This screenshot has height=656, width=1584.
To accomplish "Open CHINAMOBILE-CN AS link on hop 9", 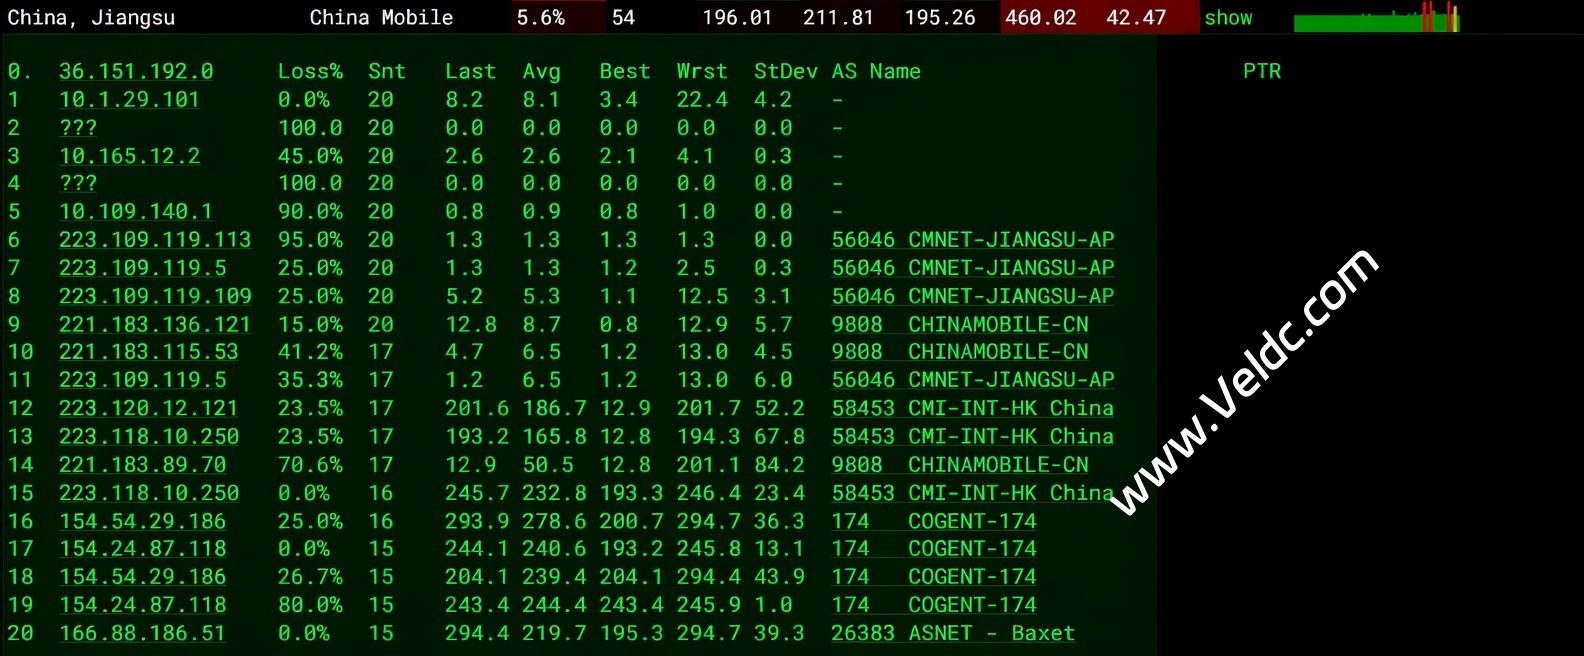I will 959,325.
